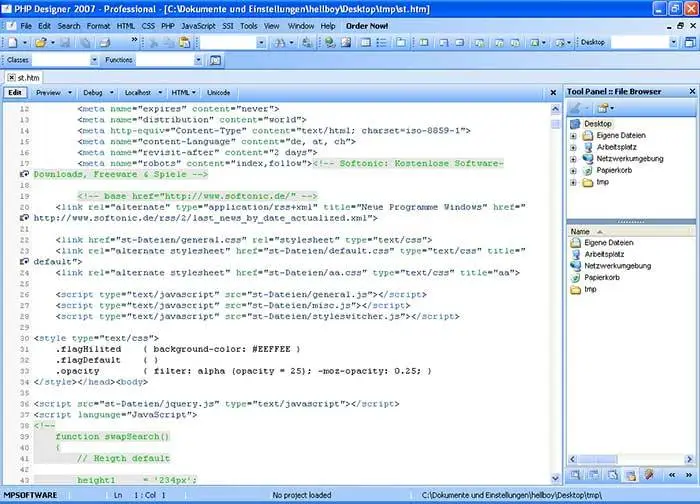The image size is (700, 504).
Task: Expand the Arbeitsplatz tree node
Action: point(574,147)
